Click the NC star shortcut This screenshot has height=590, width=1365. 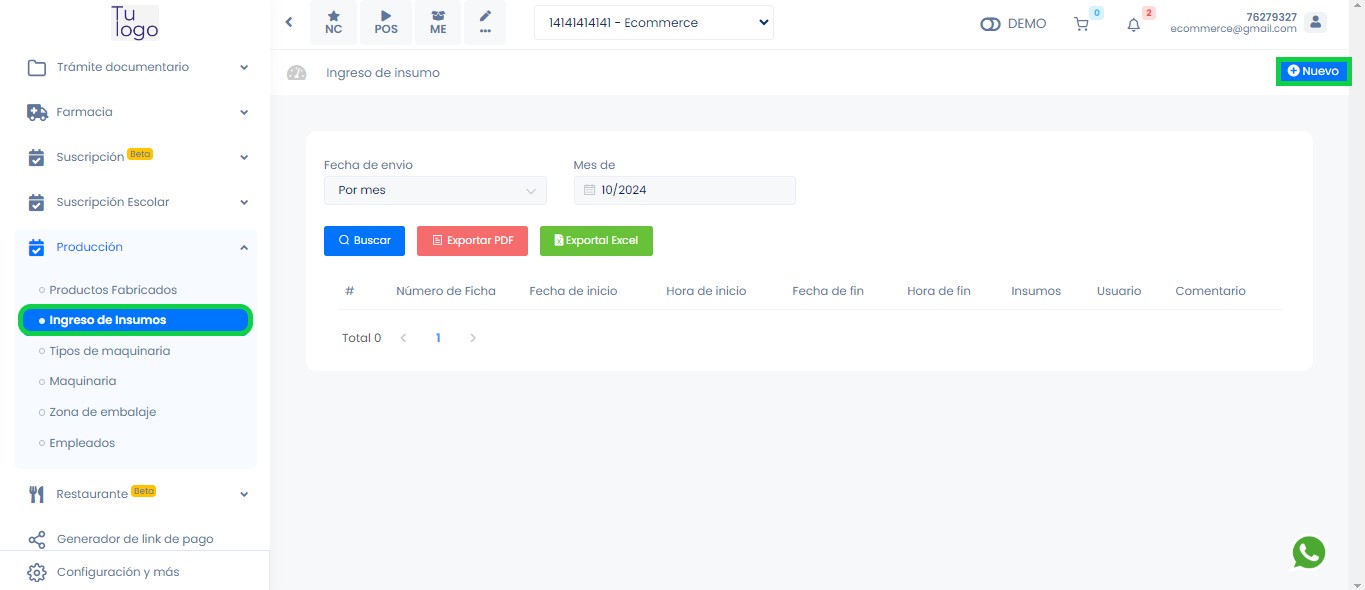pos(333,23)
